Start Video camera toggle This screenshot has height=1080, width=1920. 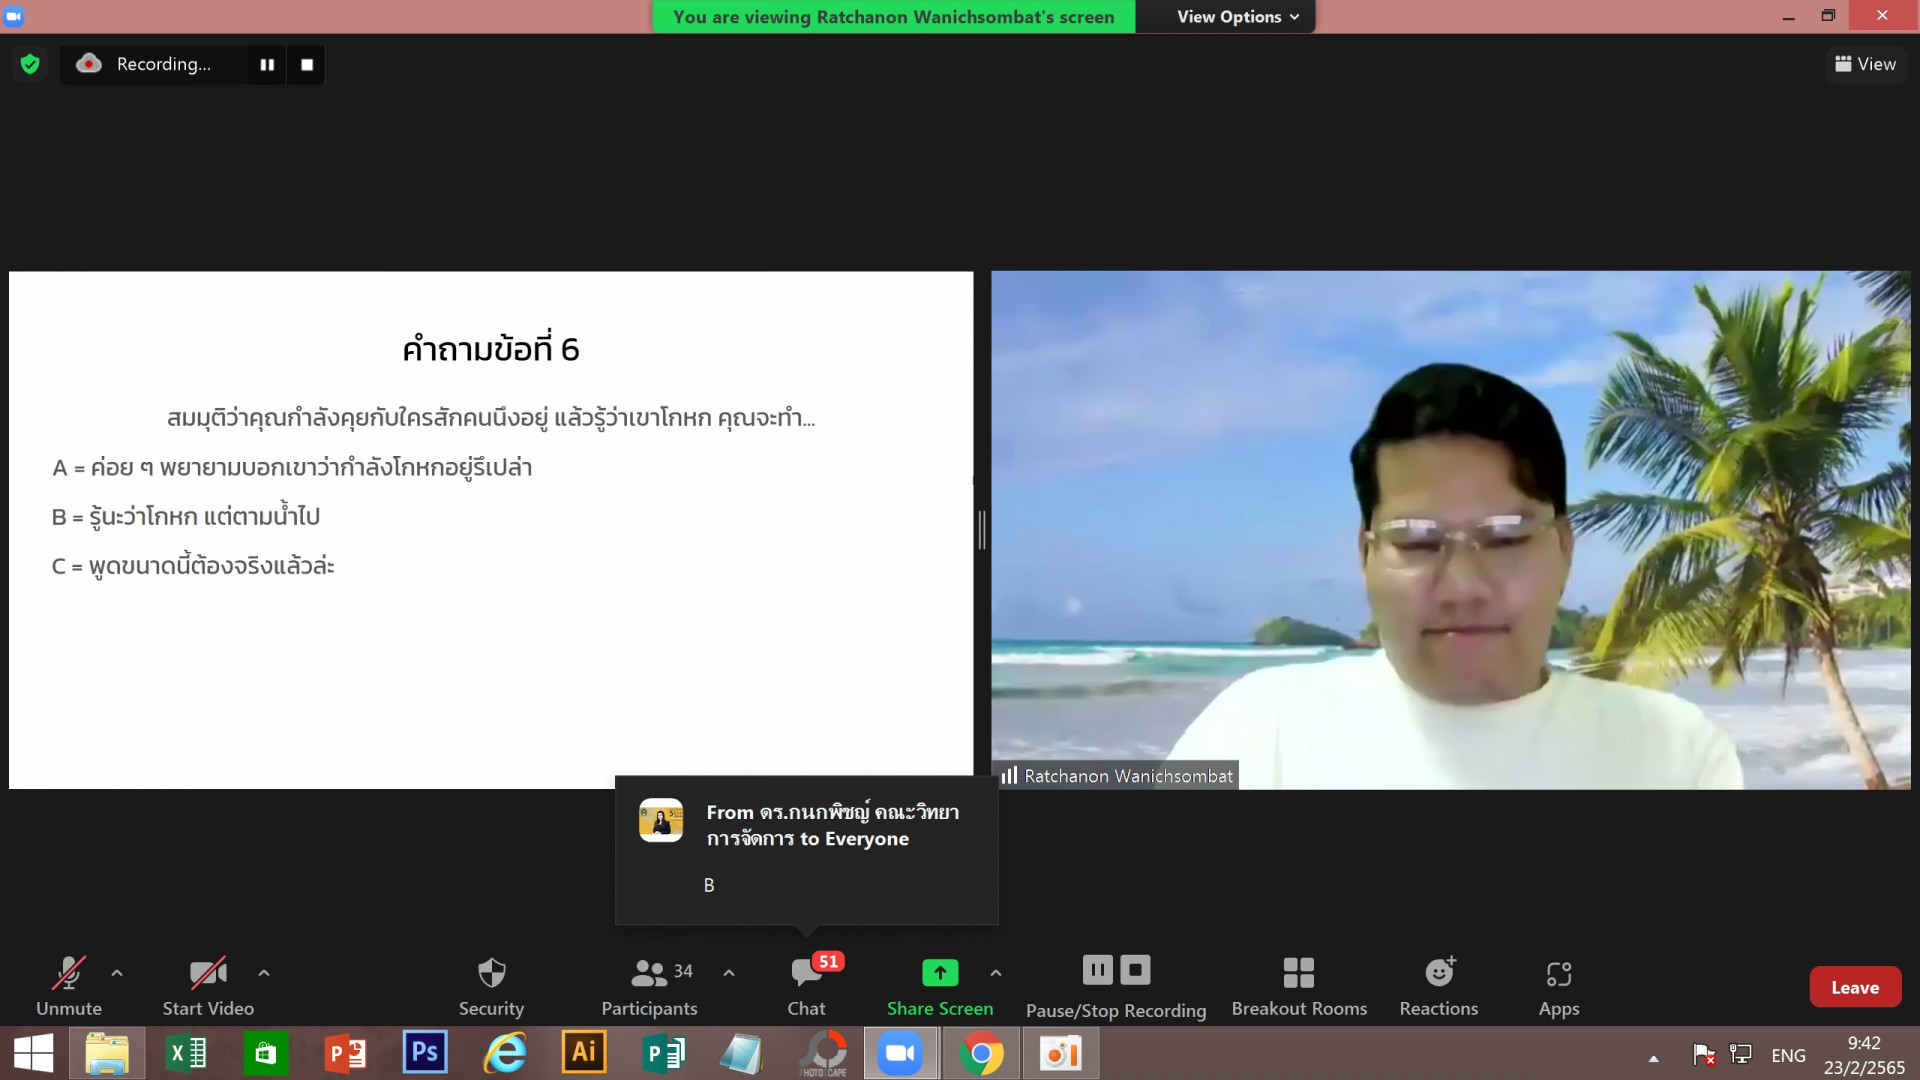[208, 986]
